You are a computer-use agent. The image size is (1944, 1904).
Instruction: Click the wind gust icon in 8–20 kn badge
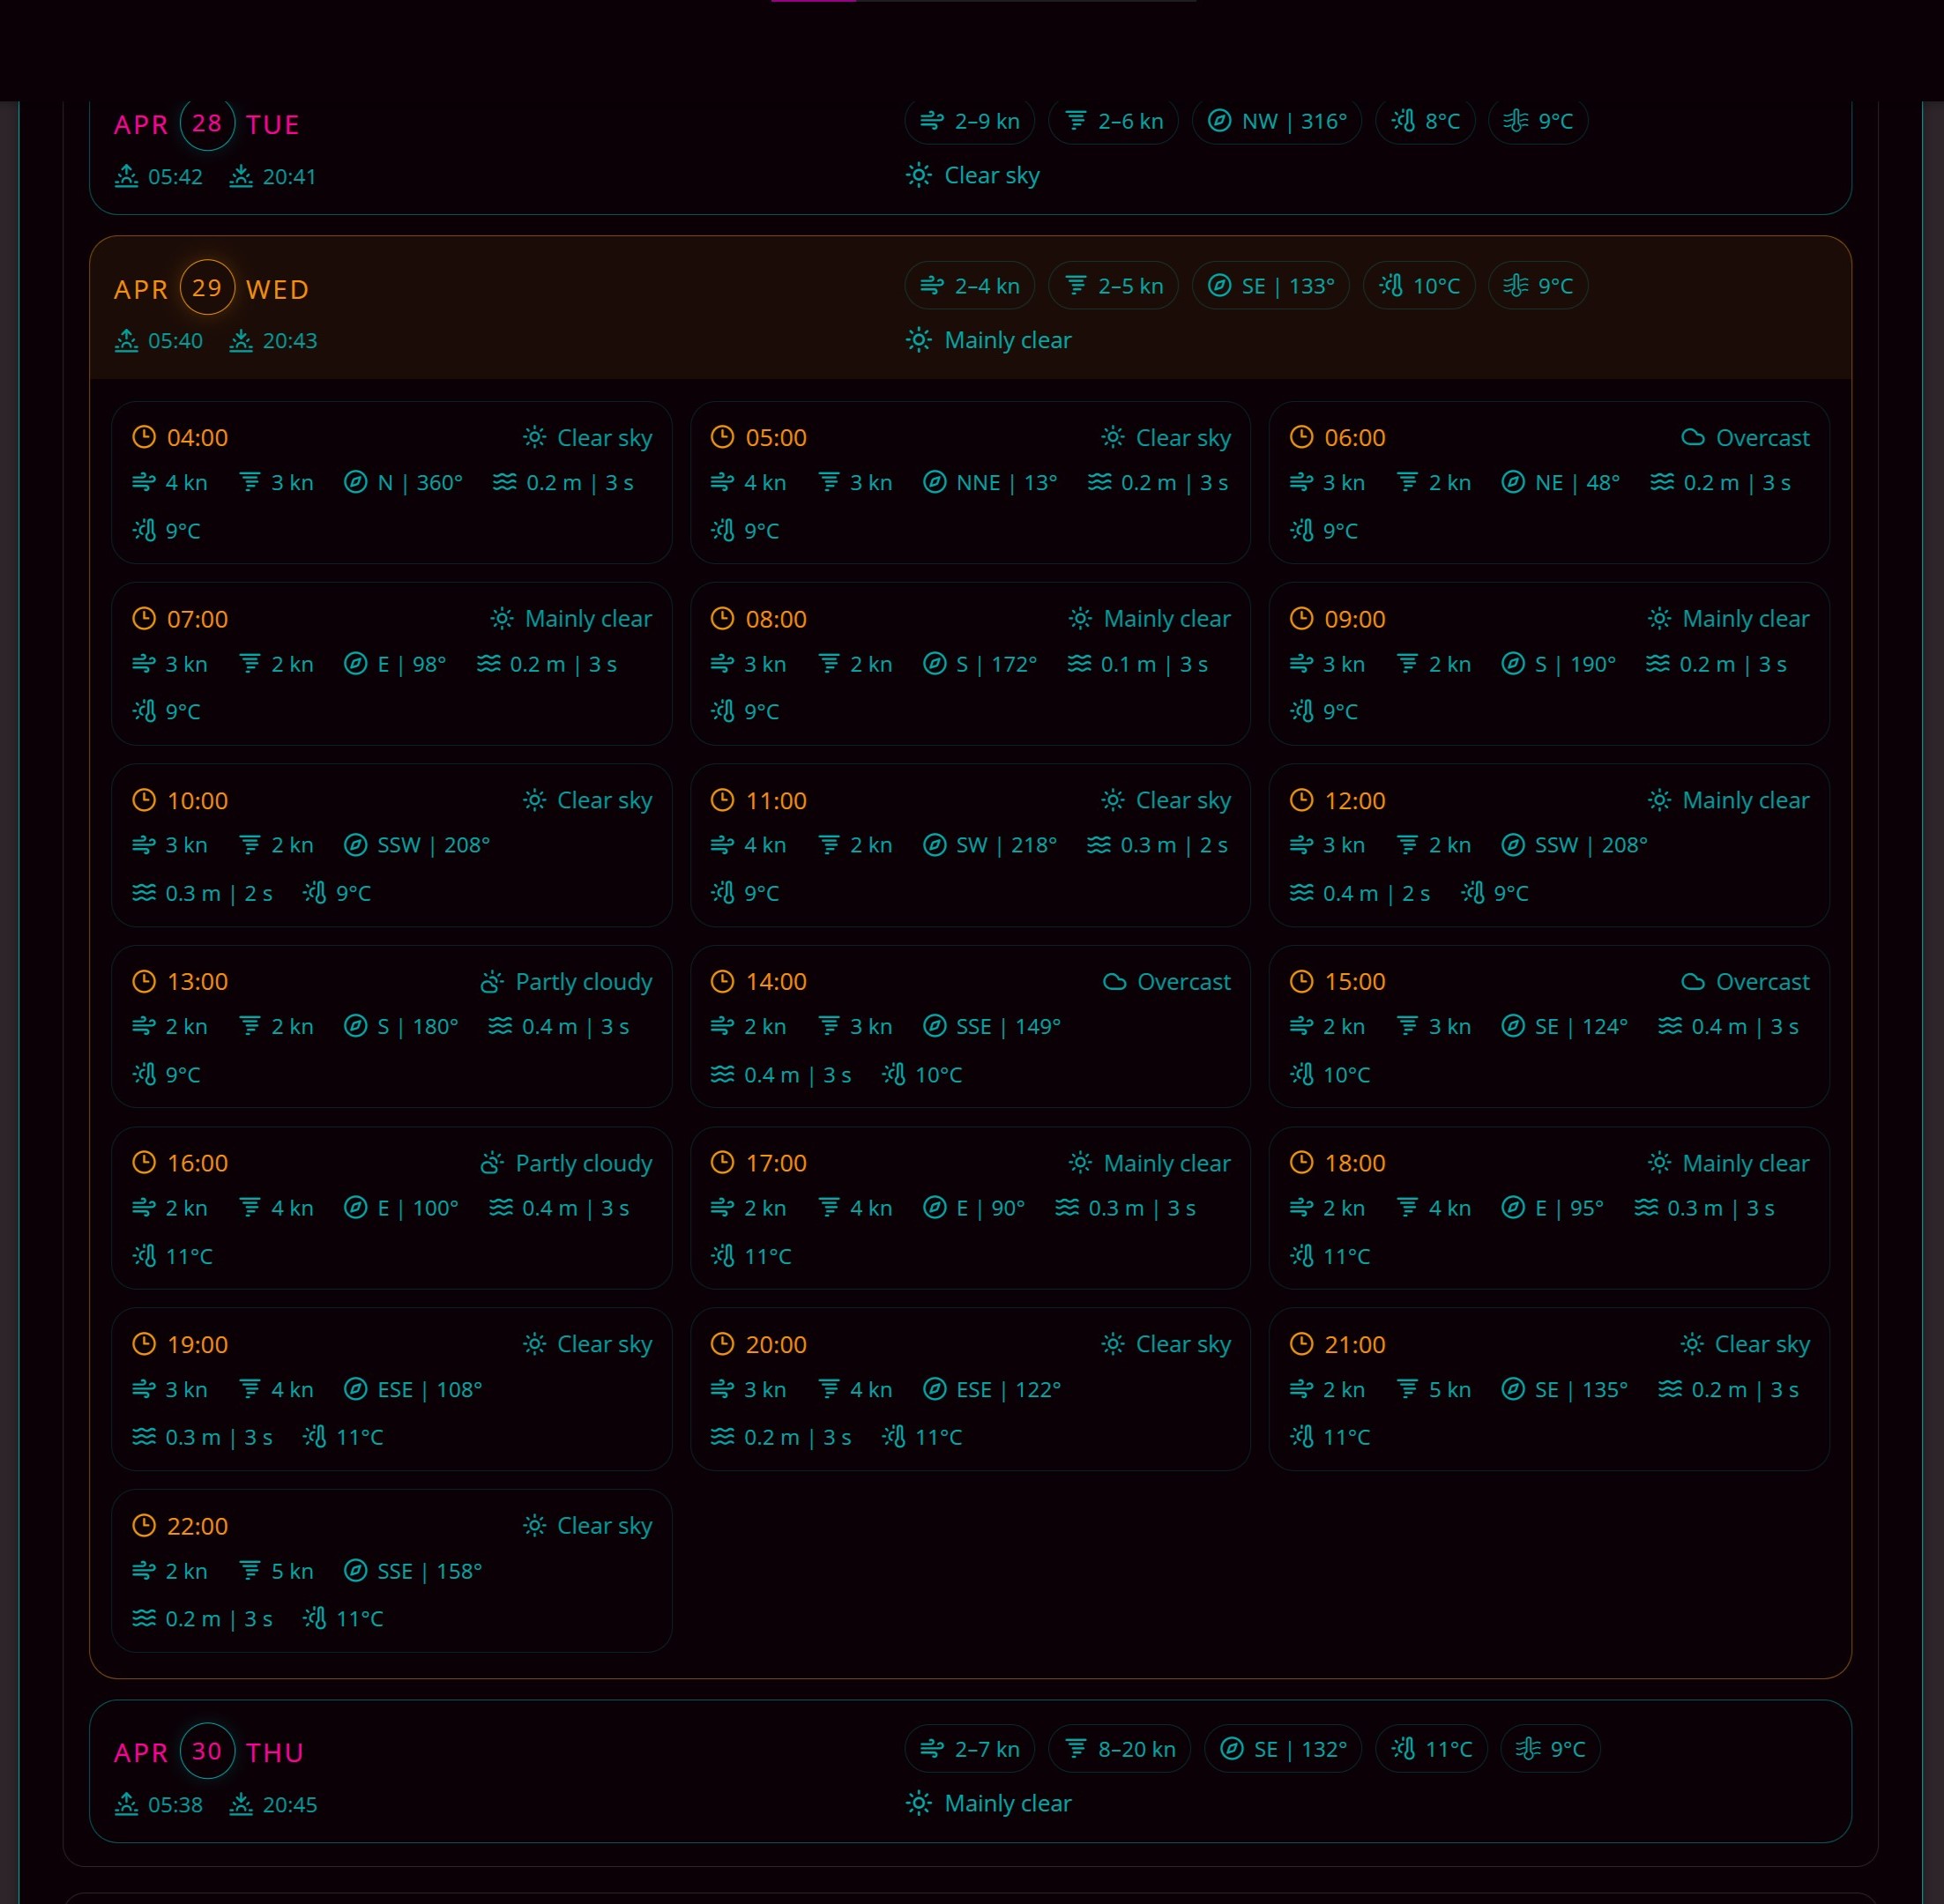[1076, 1748]
